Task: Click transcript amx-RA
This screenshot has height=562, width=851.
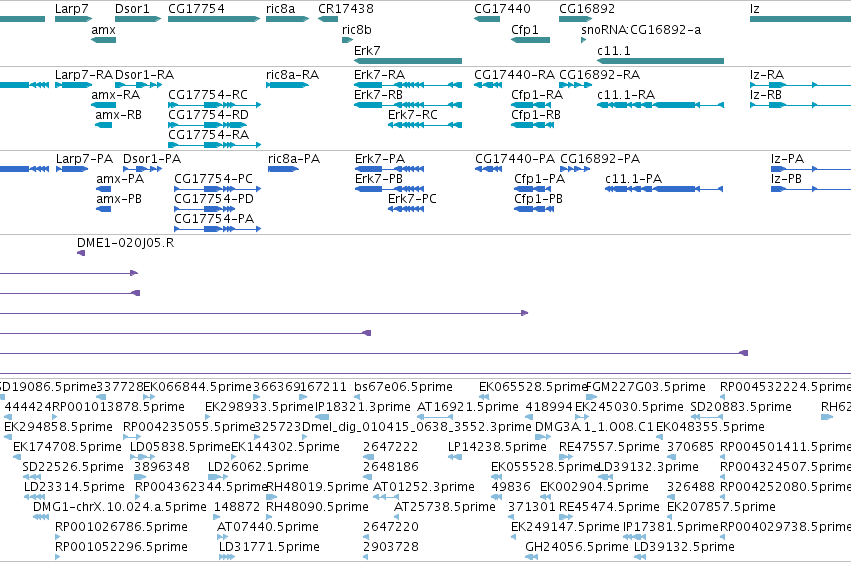Action: [x=103, y=105]
